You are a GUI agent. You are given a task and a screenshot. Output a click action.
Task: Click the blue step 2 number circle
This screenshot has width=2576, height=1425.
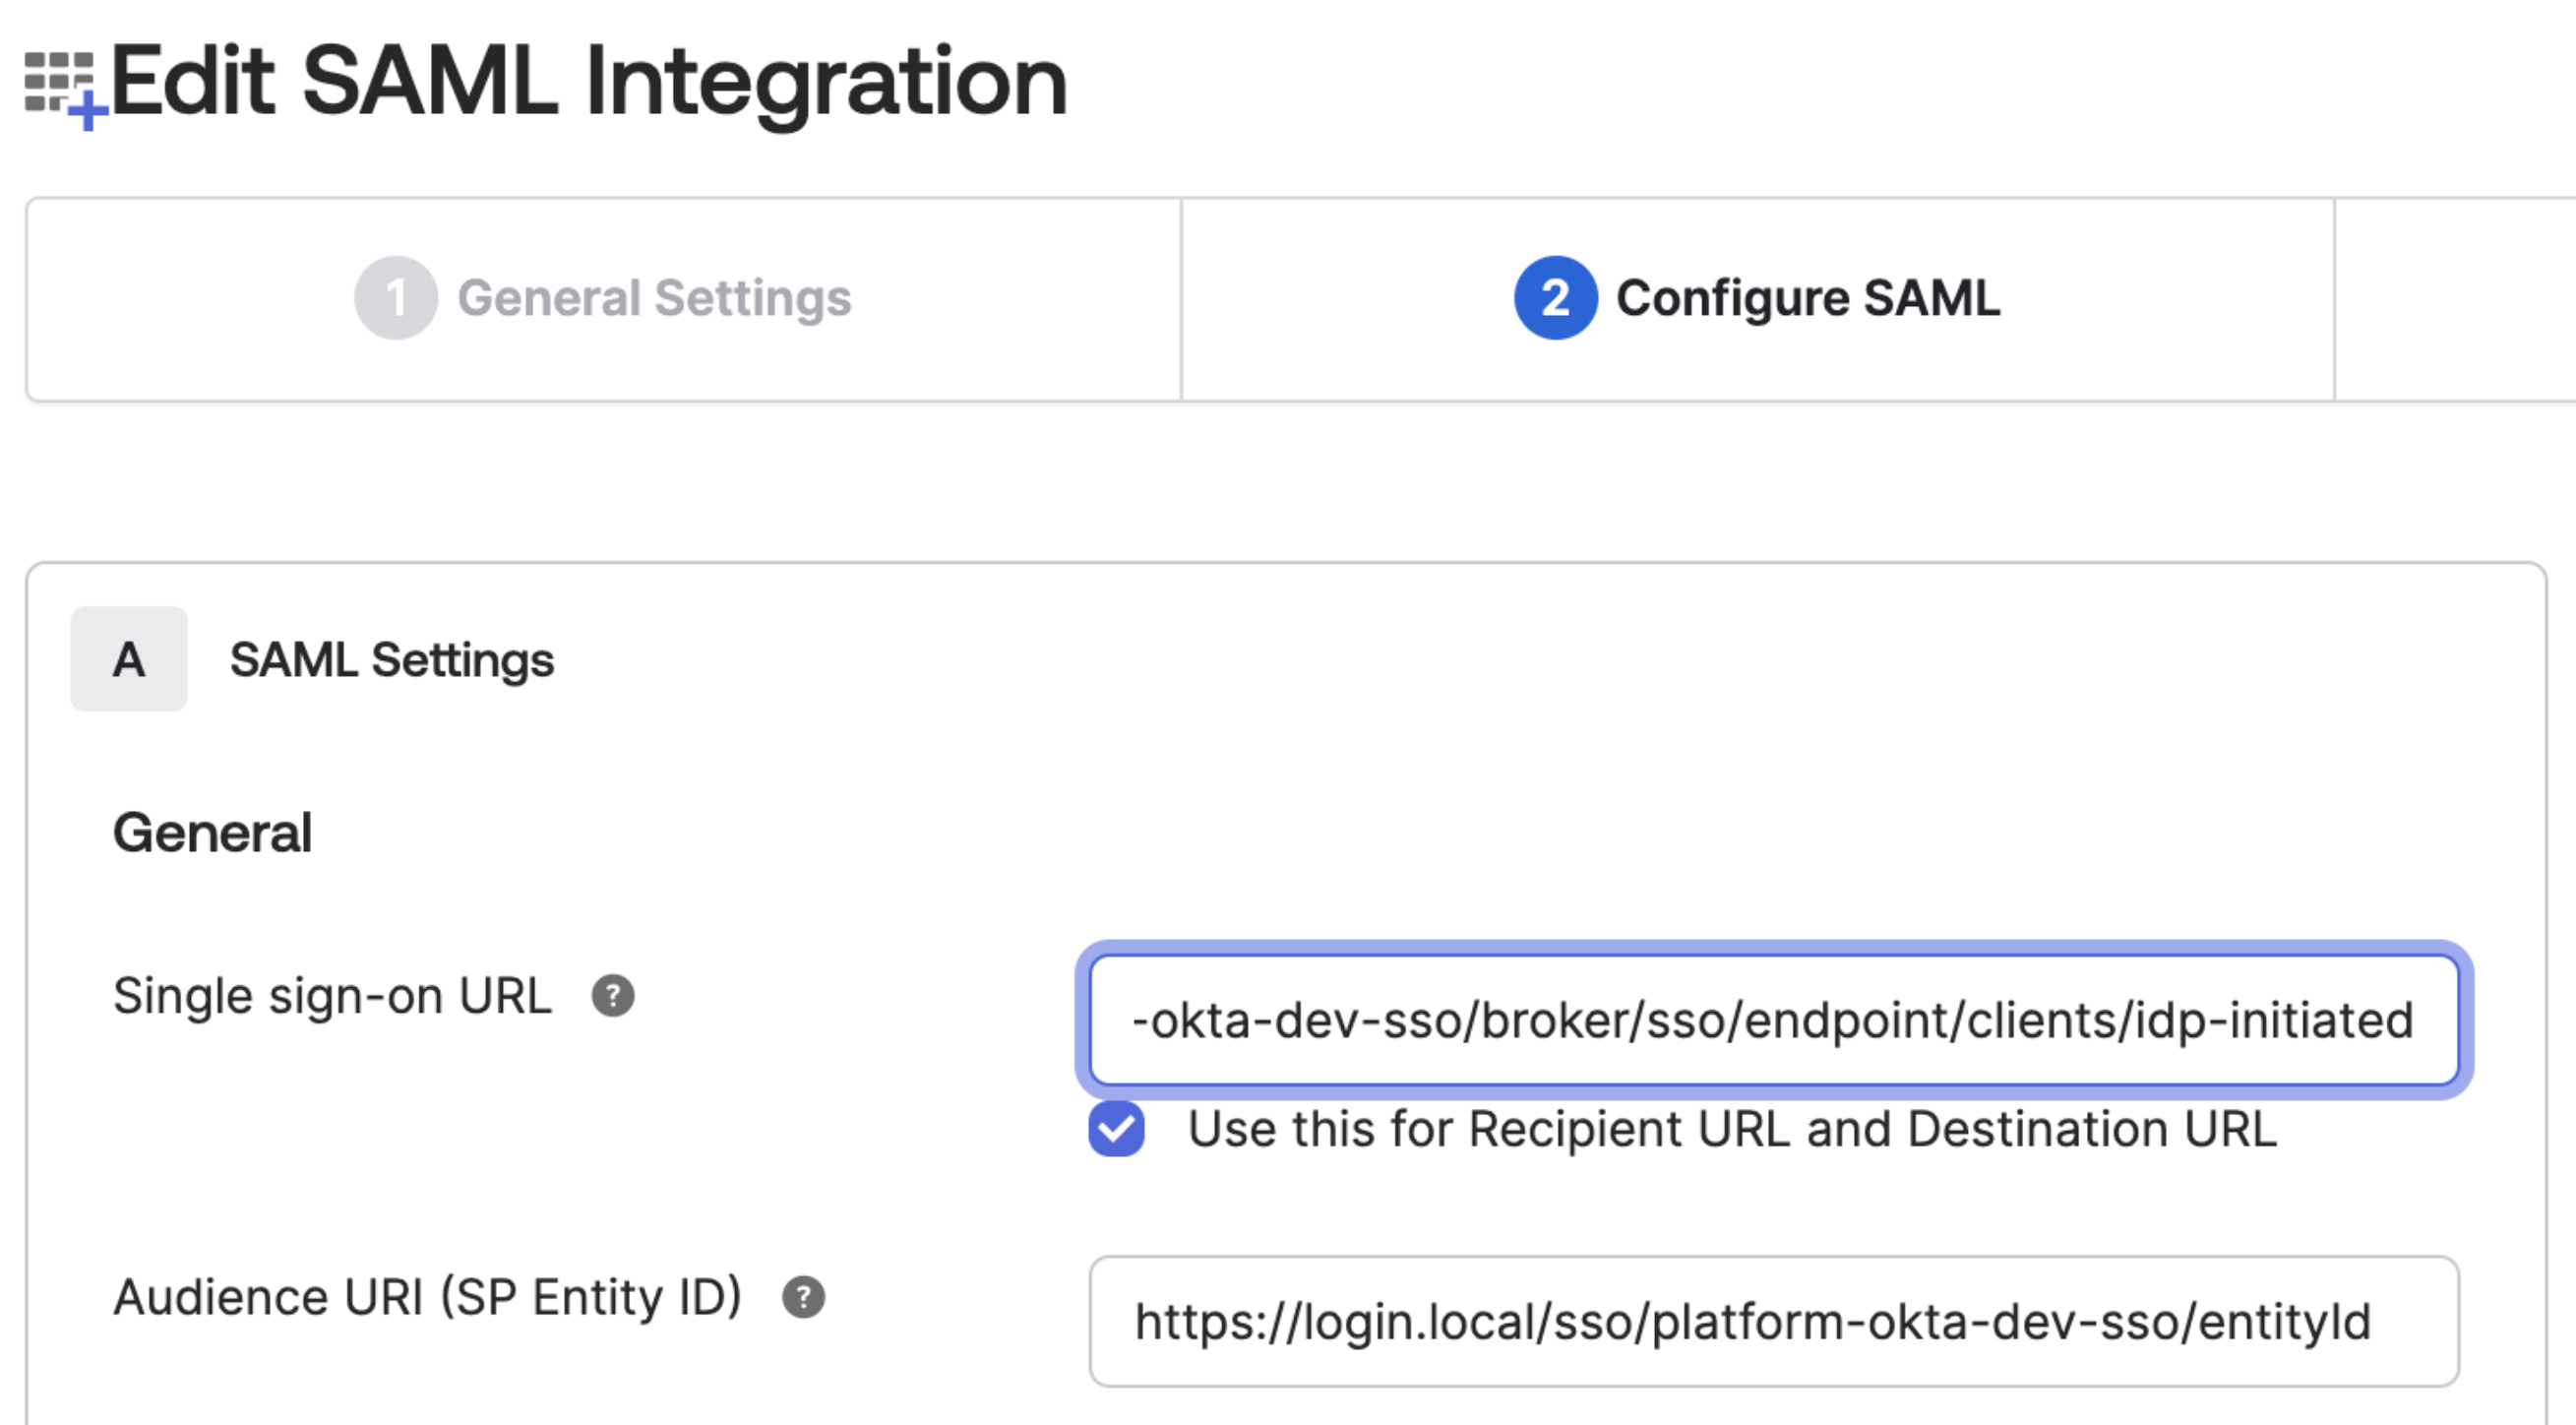[x=1554, y=297]
